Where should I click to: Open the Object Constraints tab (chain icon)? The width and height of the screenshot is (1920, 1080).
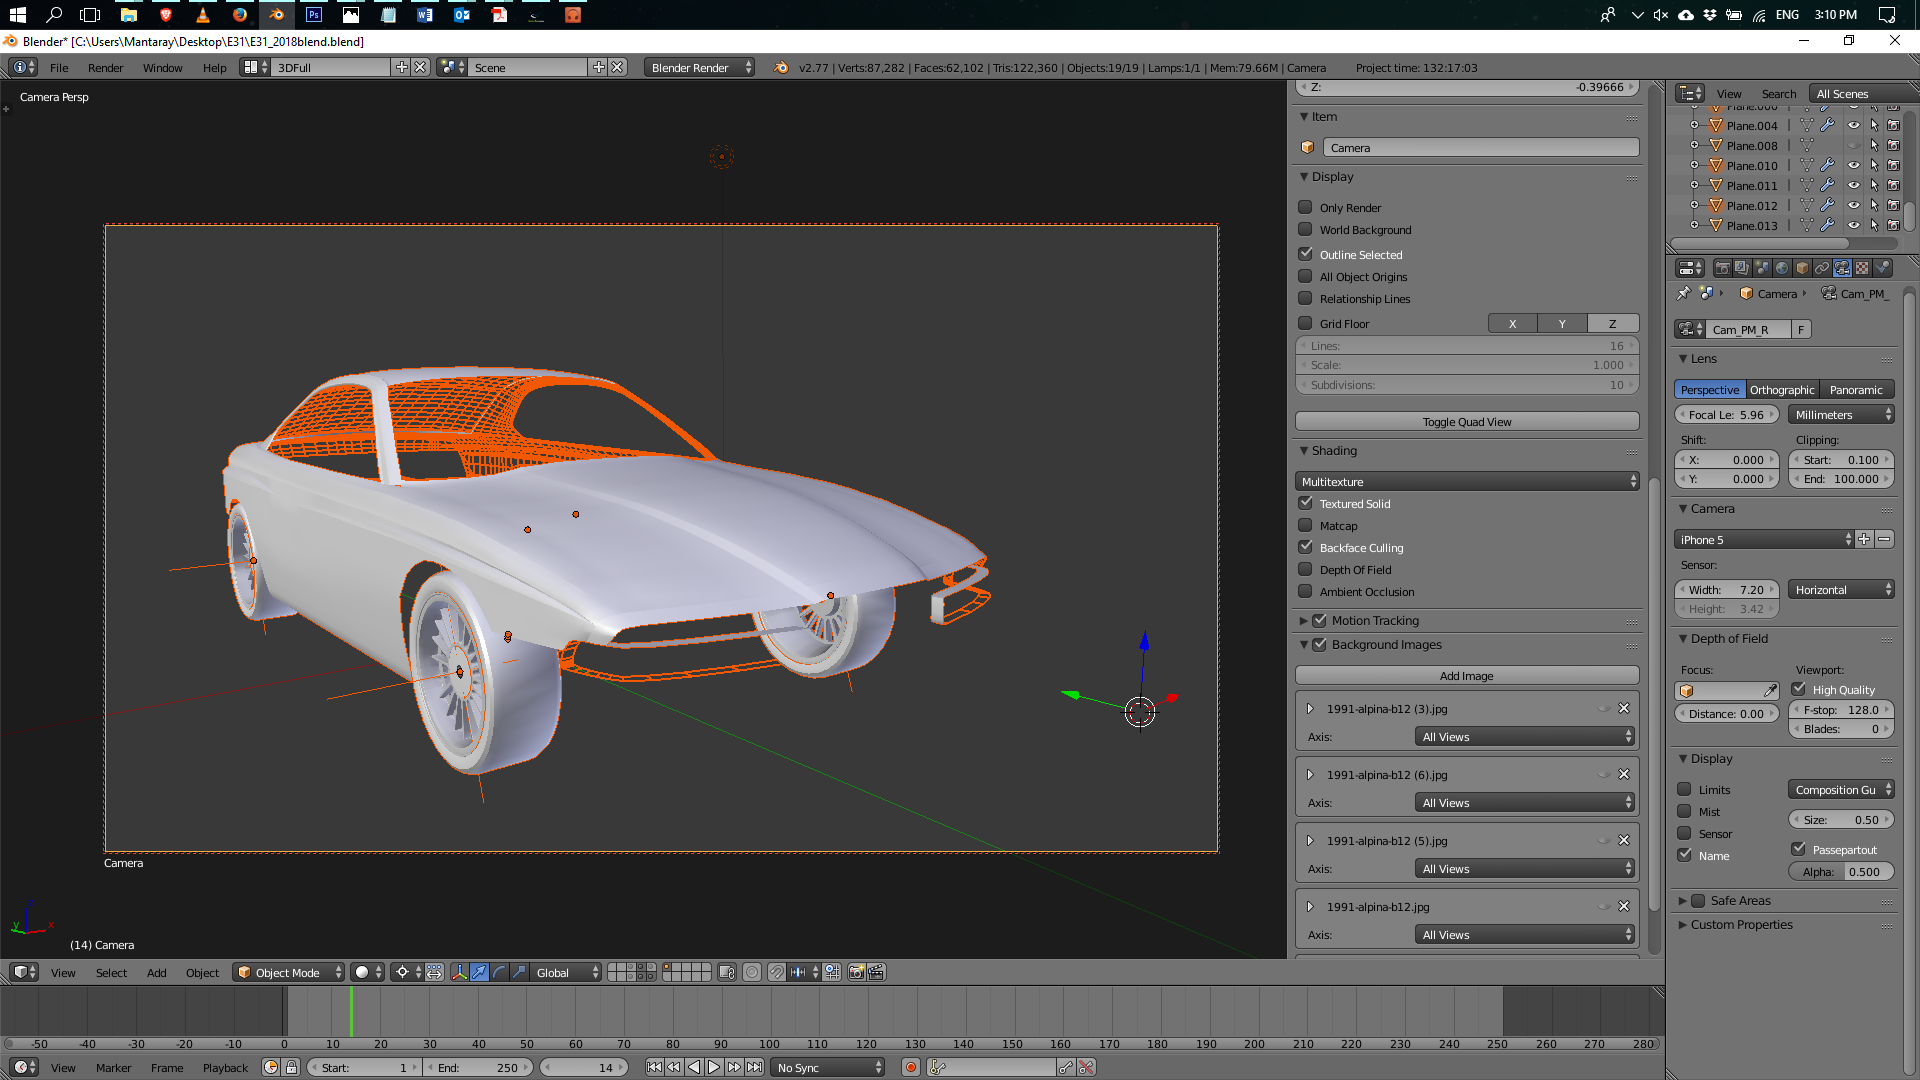[1822, 268]
